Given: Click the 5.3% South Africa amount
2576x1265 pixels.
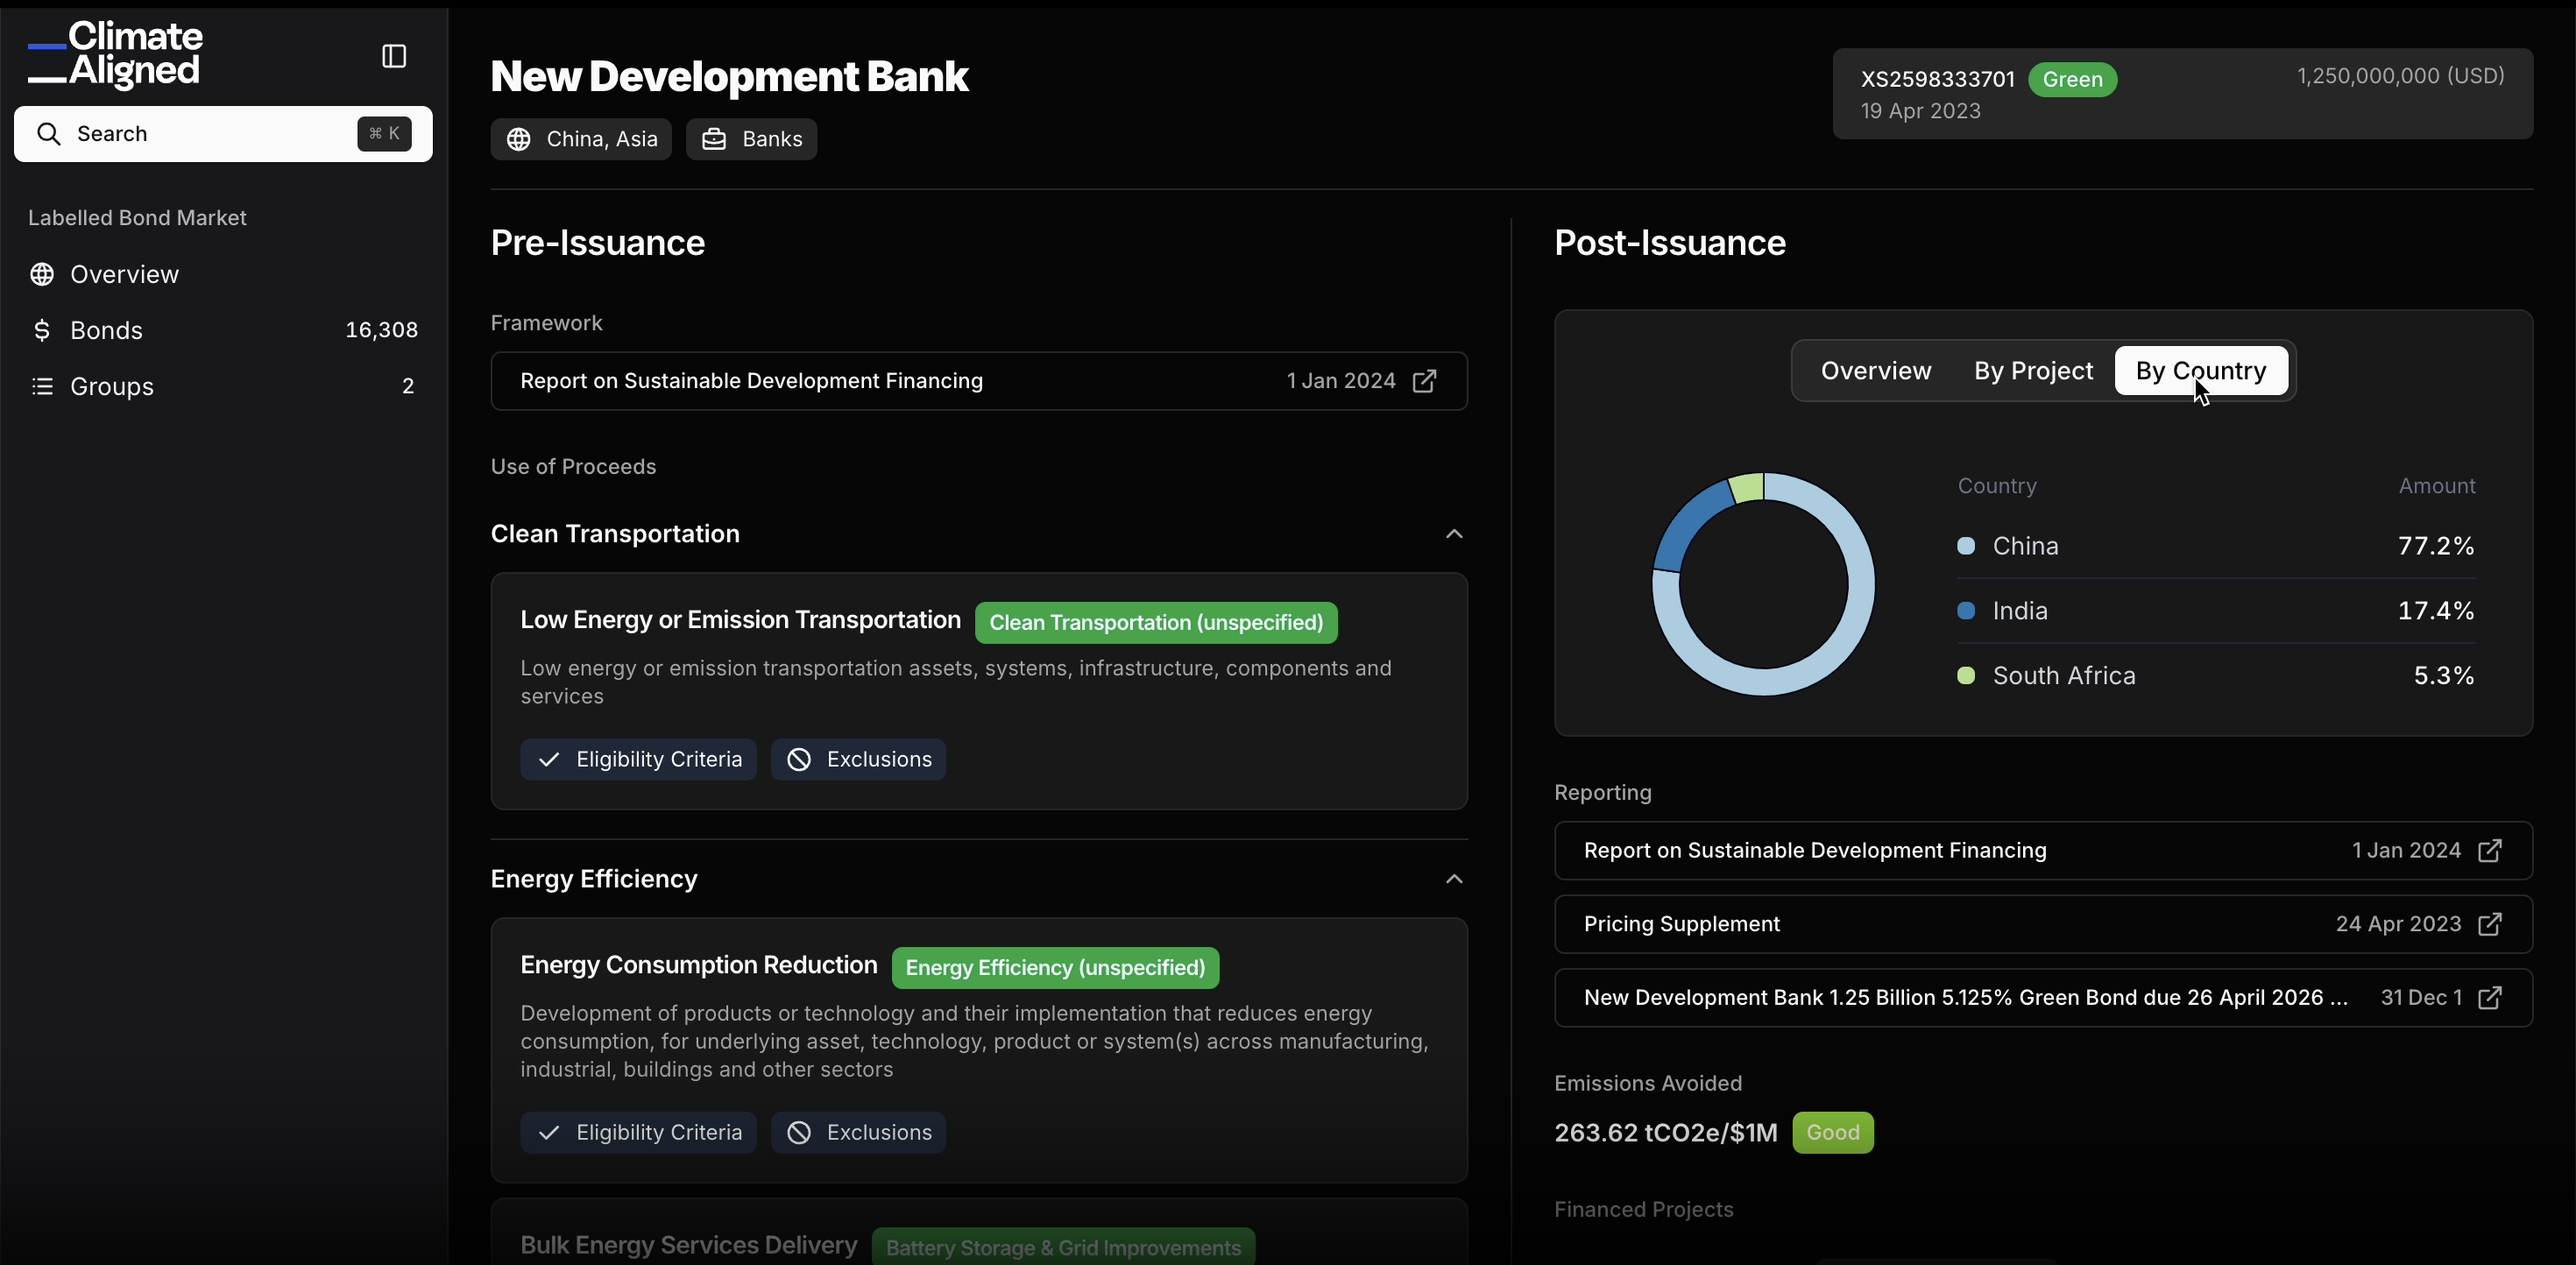Looking at the screenshot, I should click(x=2444, y=676).
